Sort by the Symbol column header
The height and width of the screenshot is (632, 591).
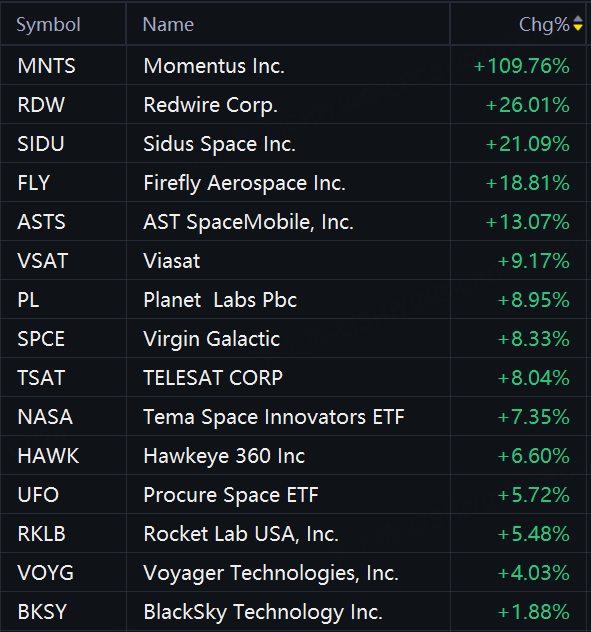click(x=48, y=25)
